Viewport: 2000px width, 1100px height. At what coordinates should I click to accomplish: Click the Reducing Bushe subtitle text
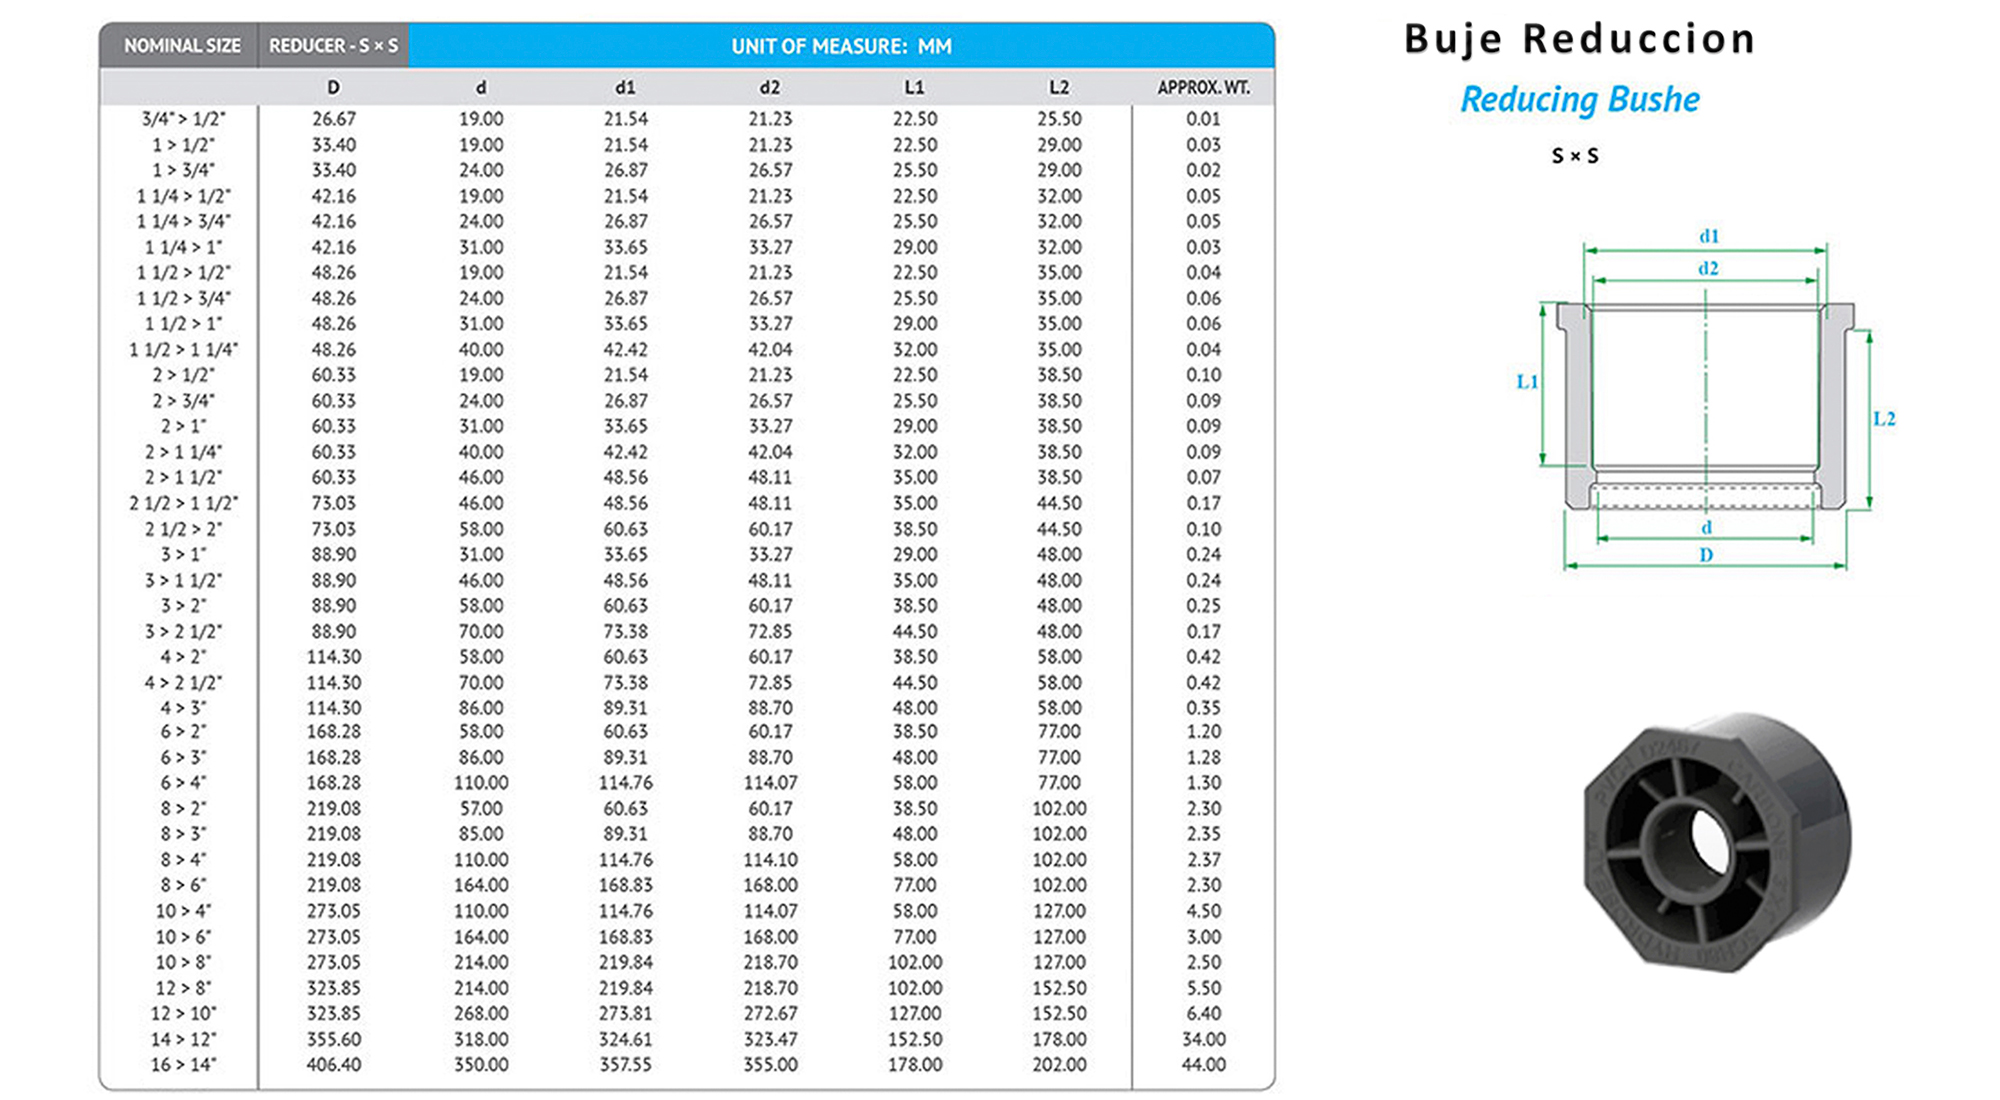(1579, 100)
